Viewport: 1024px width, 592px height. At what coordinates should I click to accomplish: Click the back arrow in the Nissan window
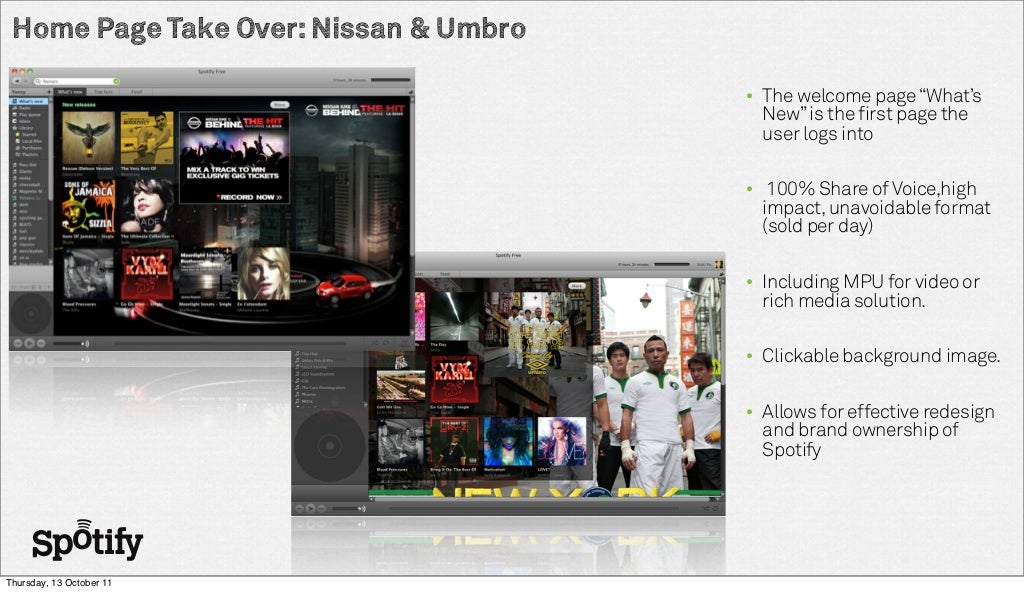(x=16, y=81)
